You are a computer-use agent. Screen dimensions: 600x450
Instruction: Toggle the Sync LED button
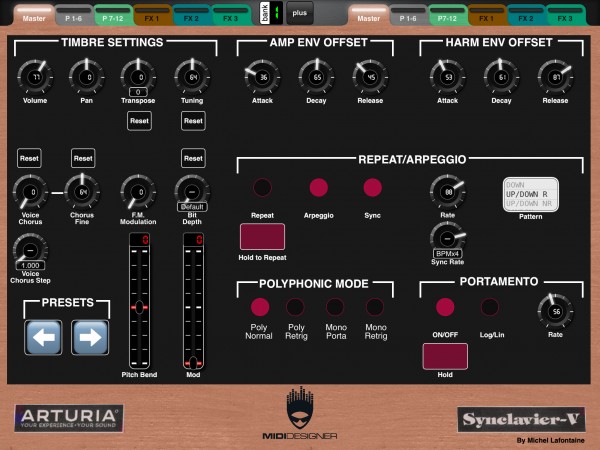coord(372,188)
